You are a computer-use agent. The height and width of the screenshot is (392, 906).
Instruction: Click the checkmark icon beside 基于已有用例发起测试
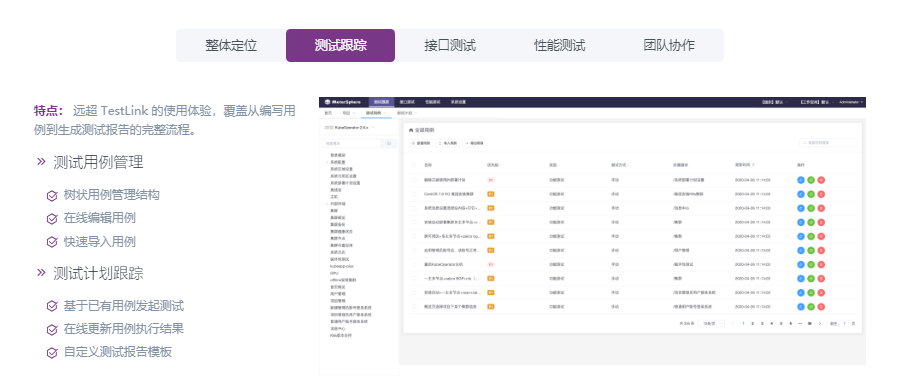52,306
